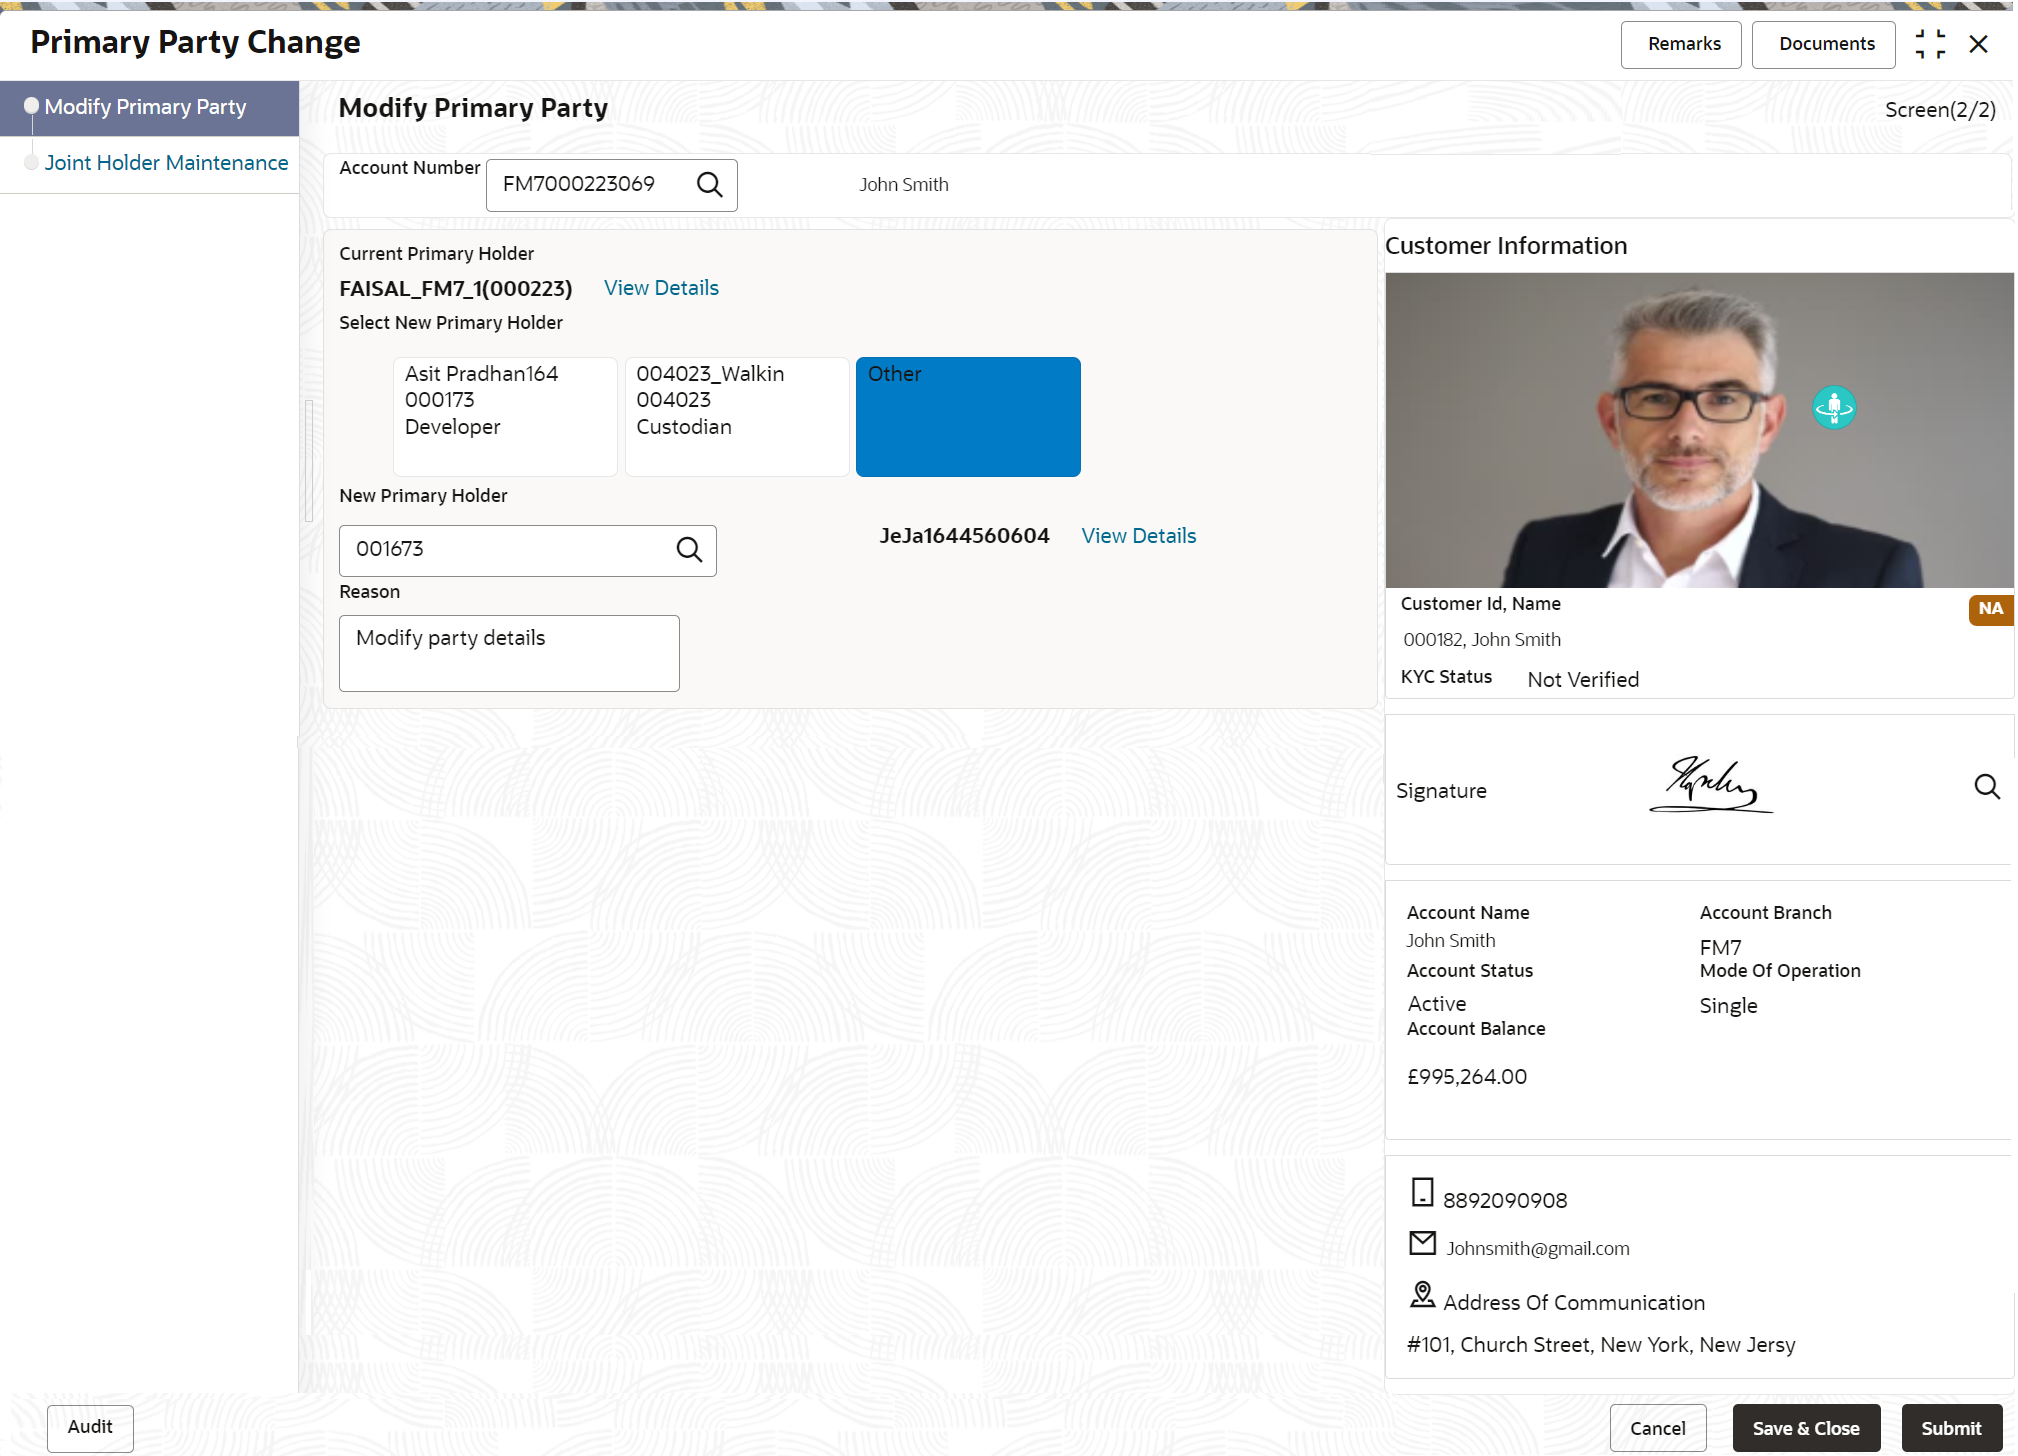This screenshot has height=1456, width=2018.
Task: Click the email envelope icon
Action: click(x=1422, y=1243)
